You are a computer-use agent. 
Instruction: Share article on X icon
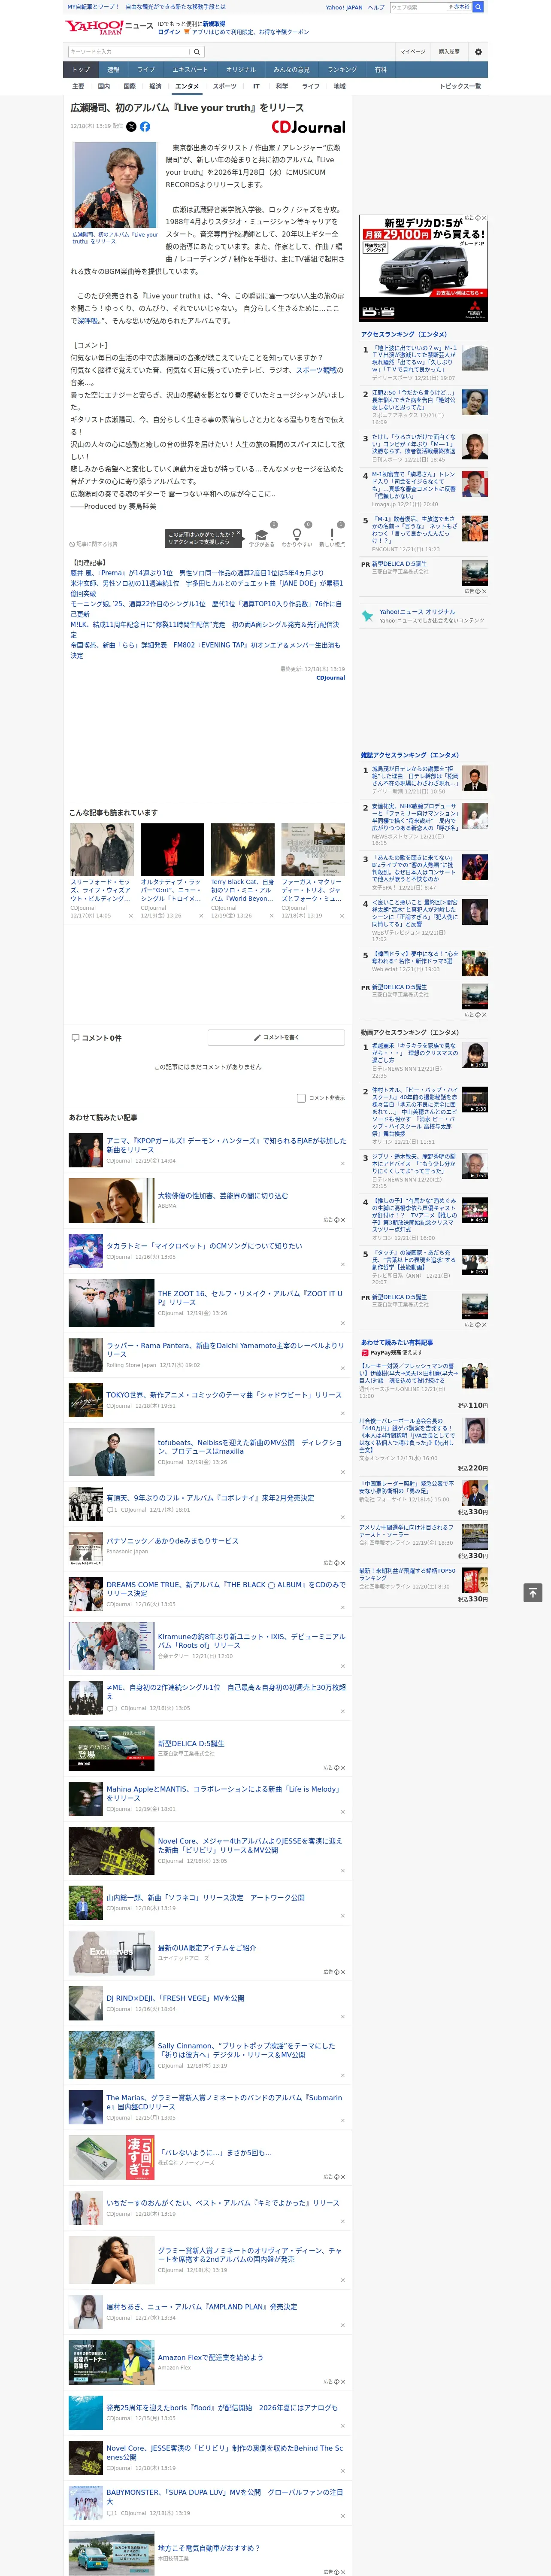tap(131, 127)
